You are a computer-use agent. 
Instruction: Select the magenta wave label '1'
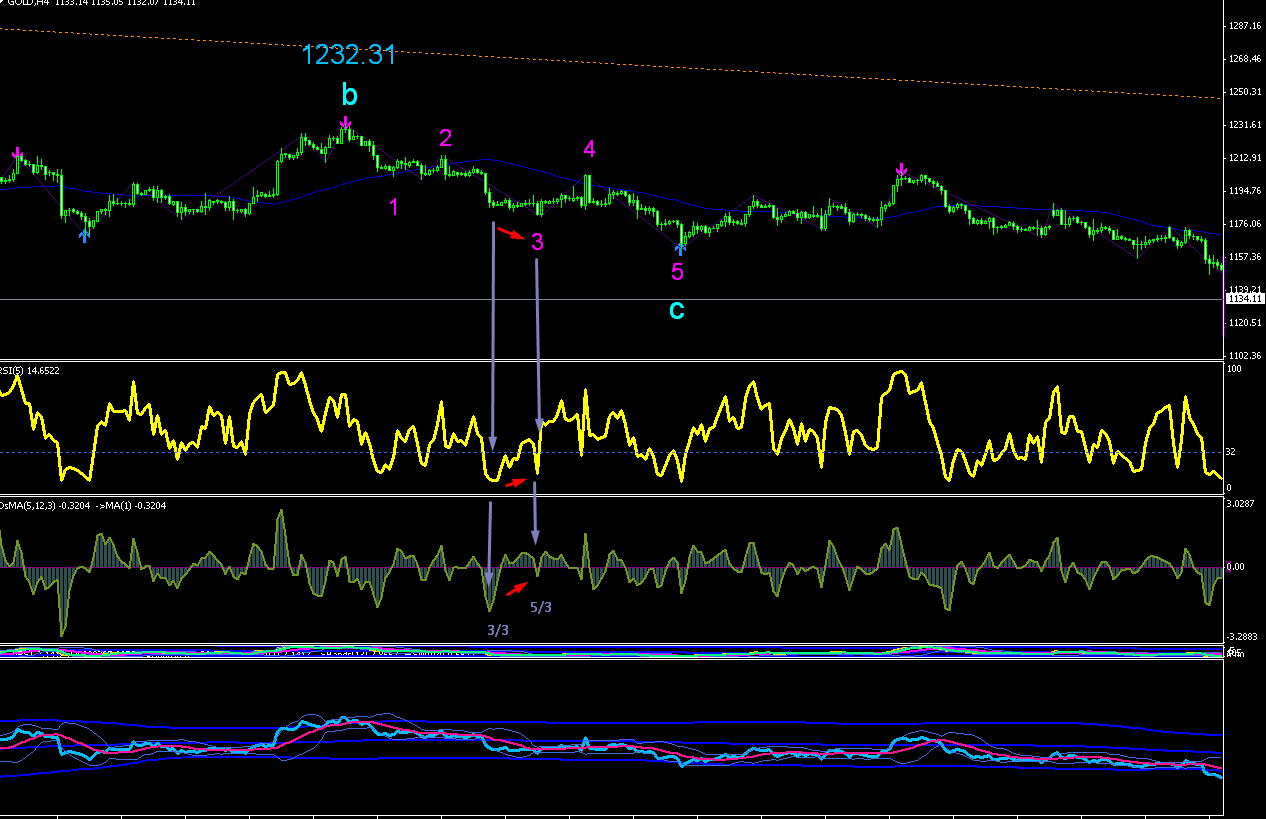(394, 207)
